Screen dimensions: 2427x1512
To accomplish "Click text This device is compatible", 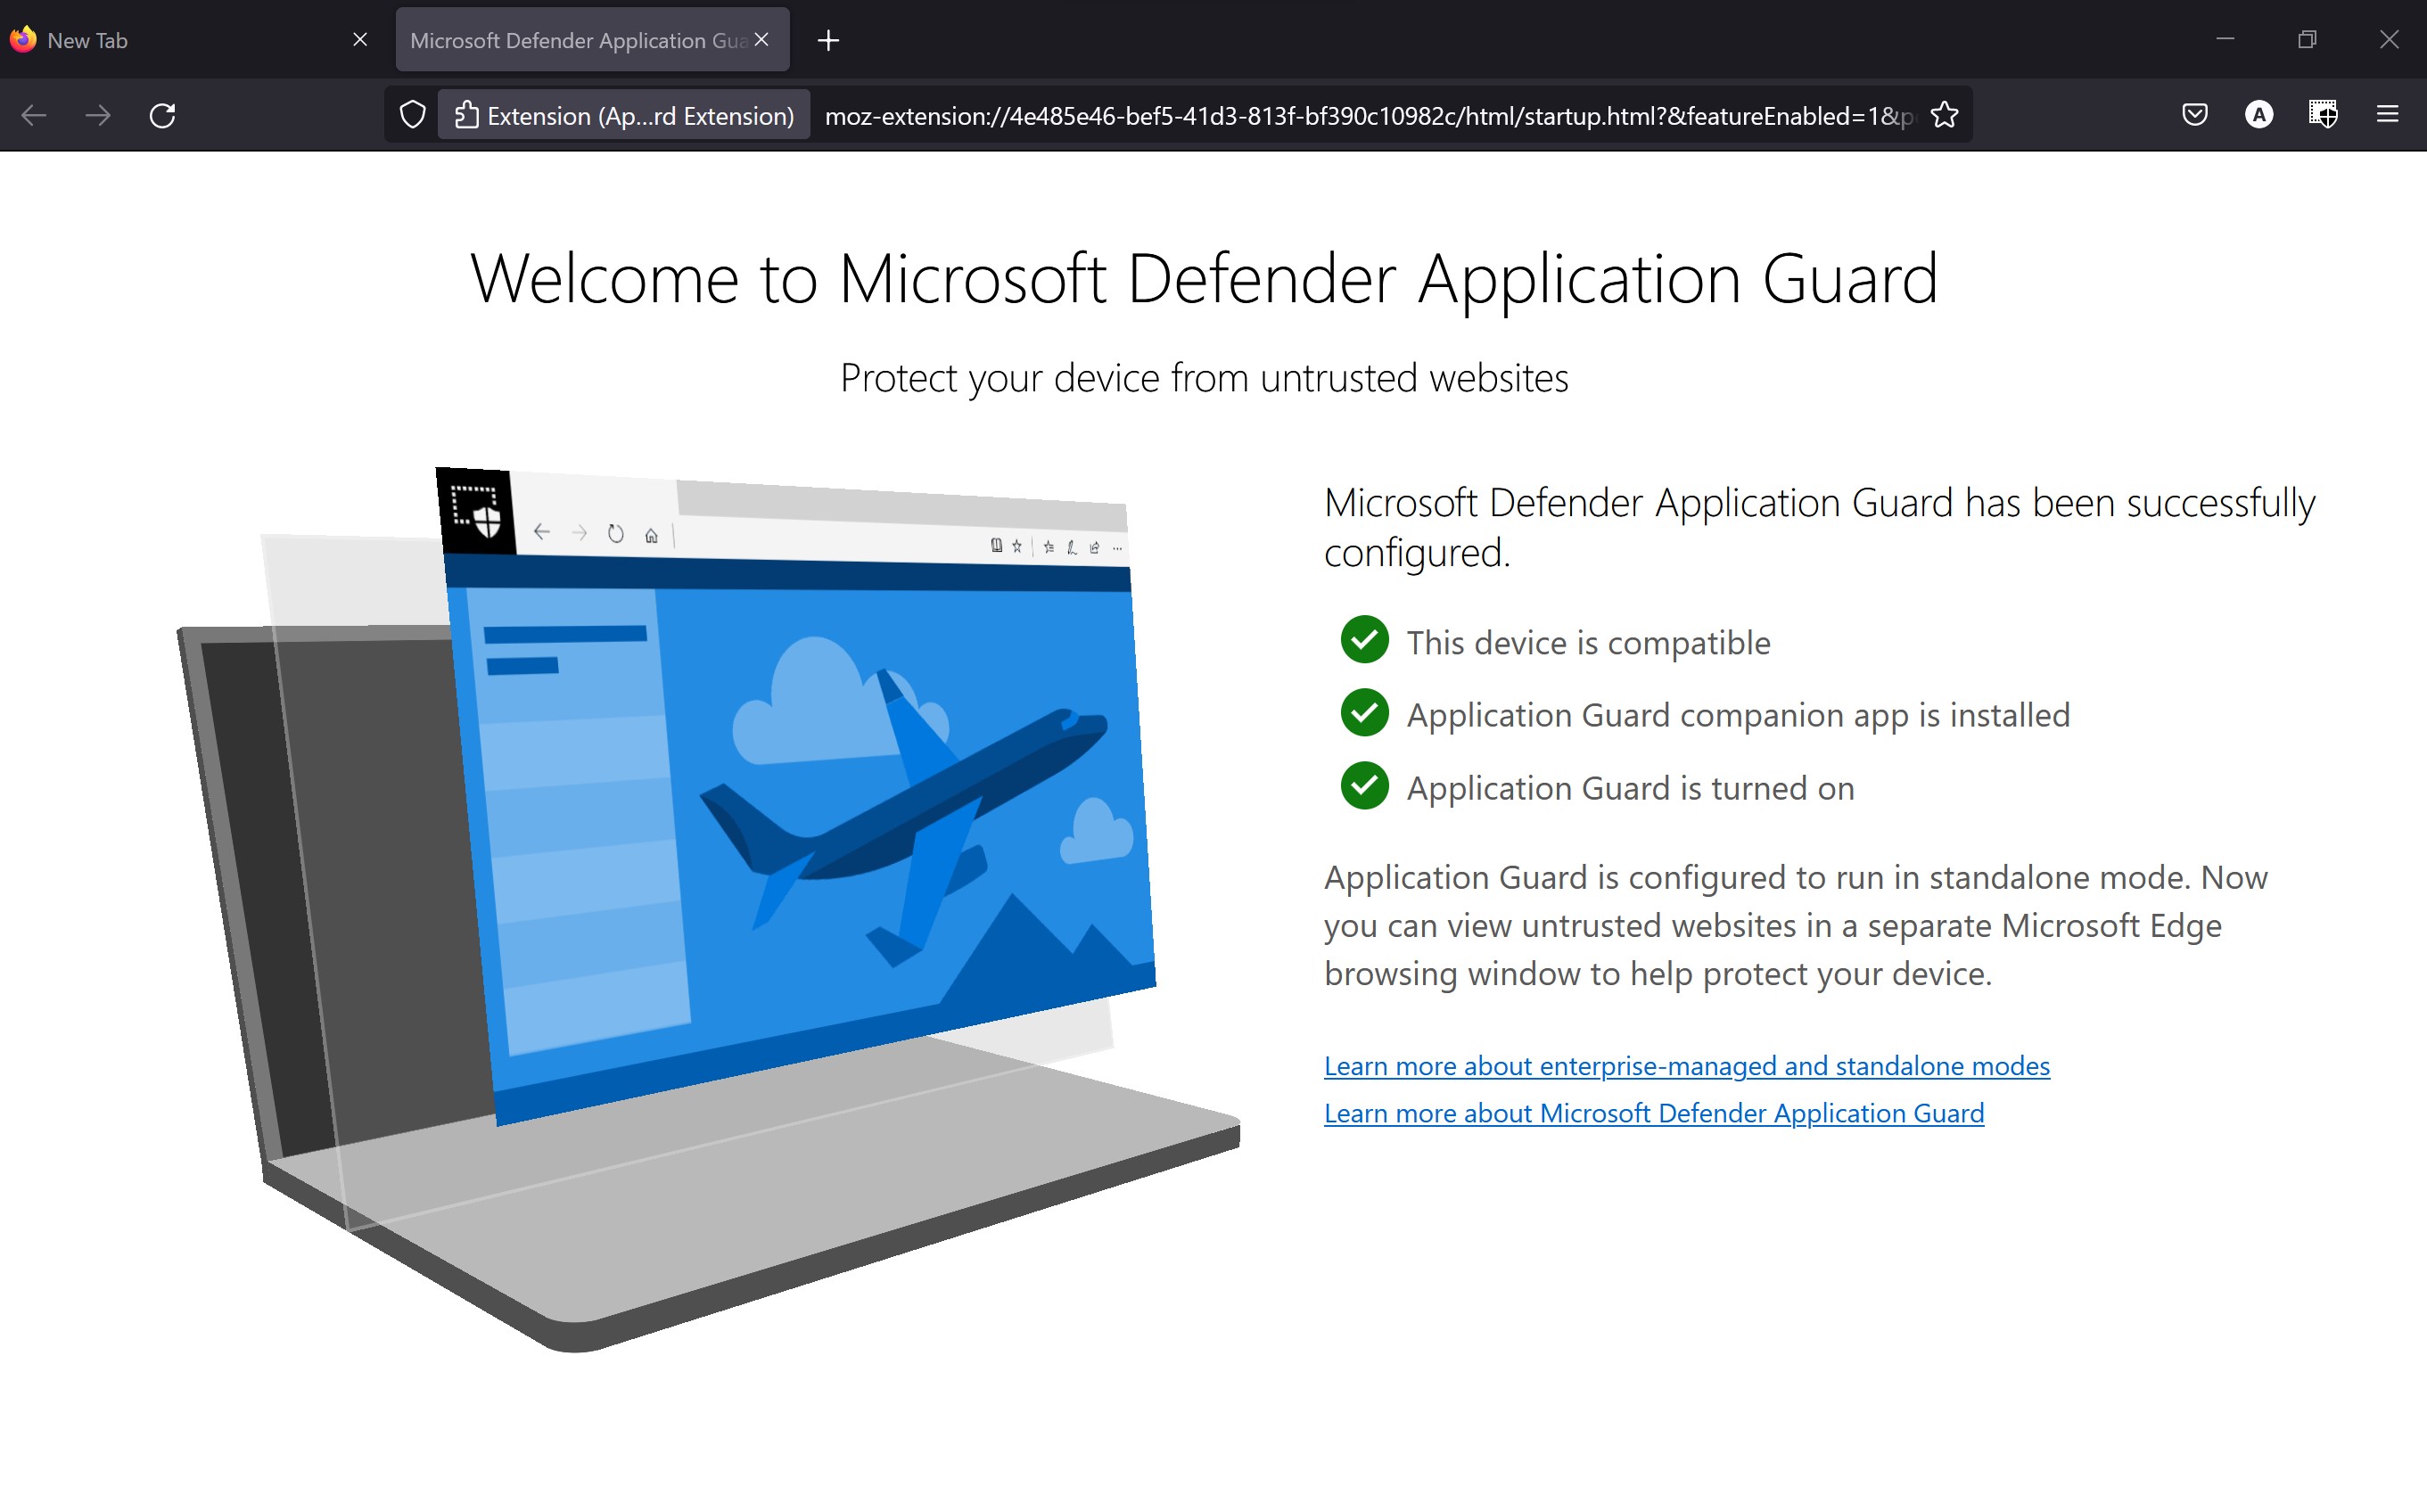I will click(1588, 643).
